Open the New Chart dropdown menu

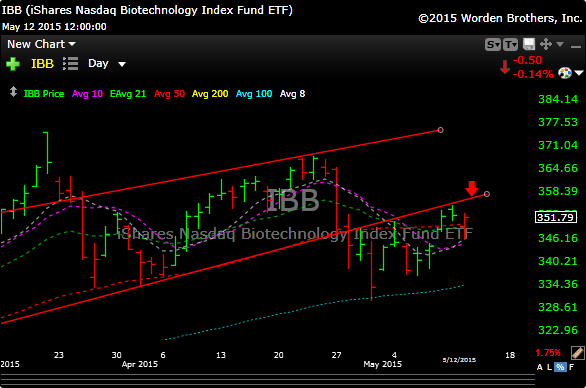pos(41,44)
